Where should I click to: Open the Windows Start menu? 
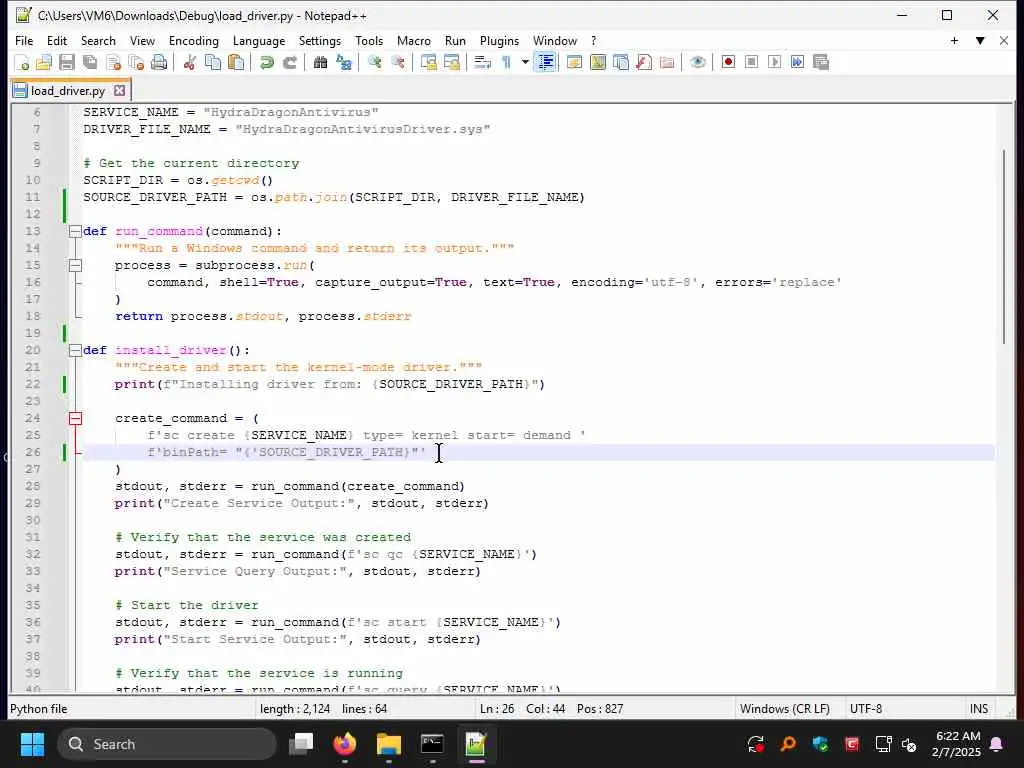[32, 744]
